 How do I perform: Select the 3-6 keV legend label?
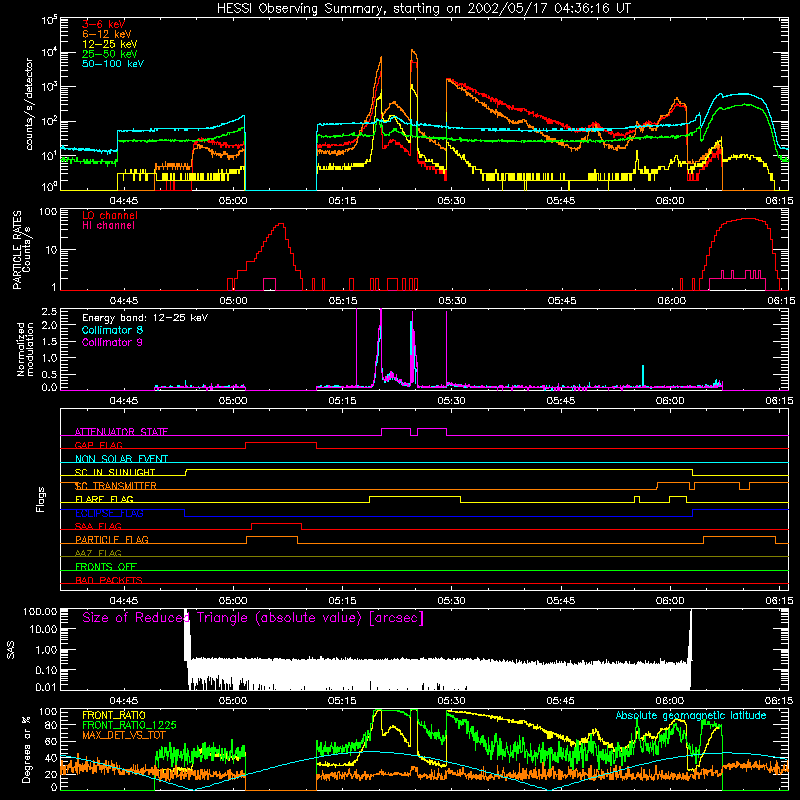pyautogui.click(x=103, y=24)
